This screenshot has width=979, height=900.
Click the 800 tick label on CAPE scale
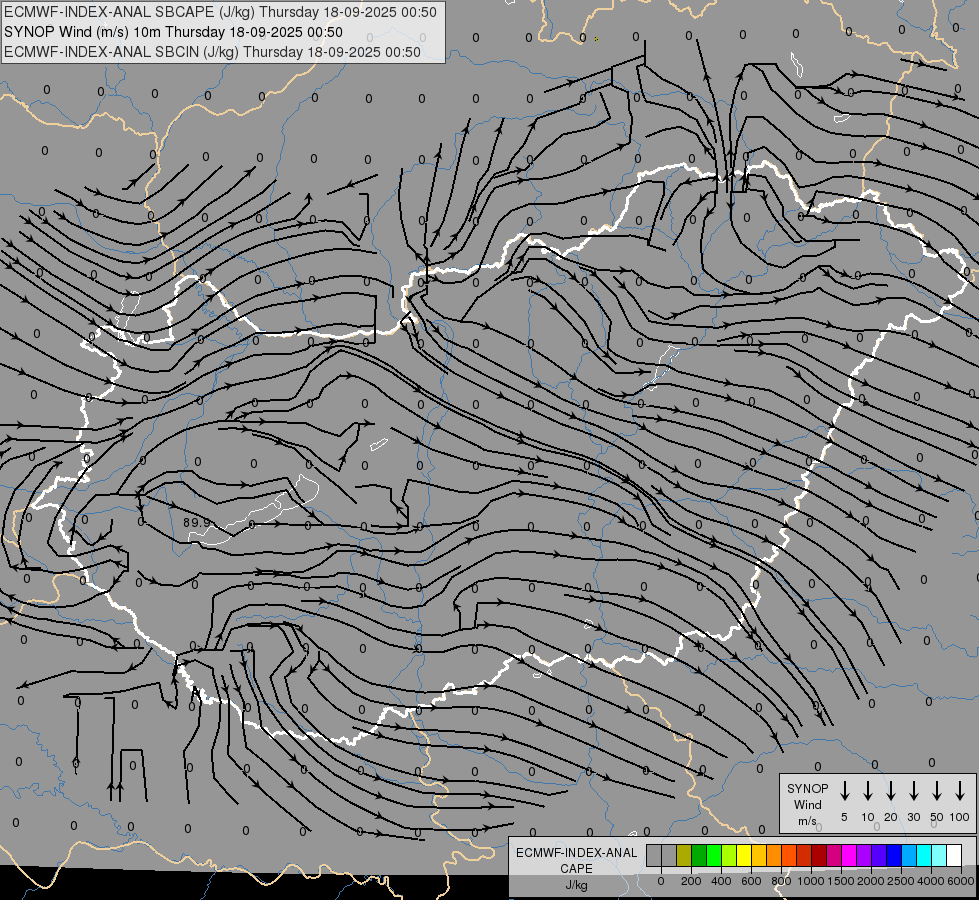point(781,881)
